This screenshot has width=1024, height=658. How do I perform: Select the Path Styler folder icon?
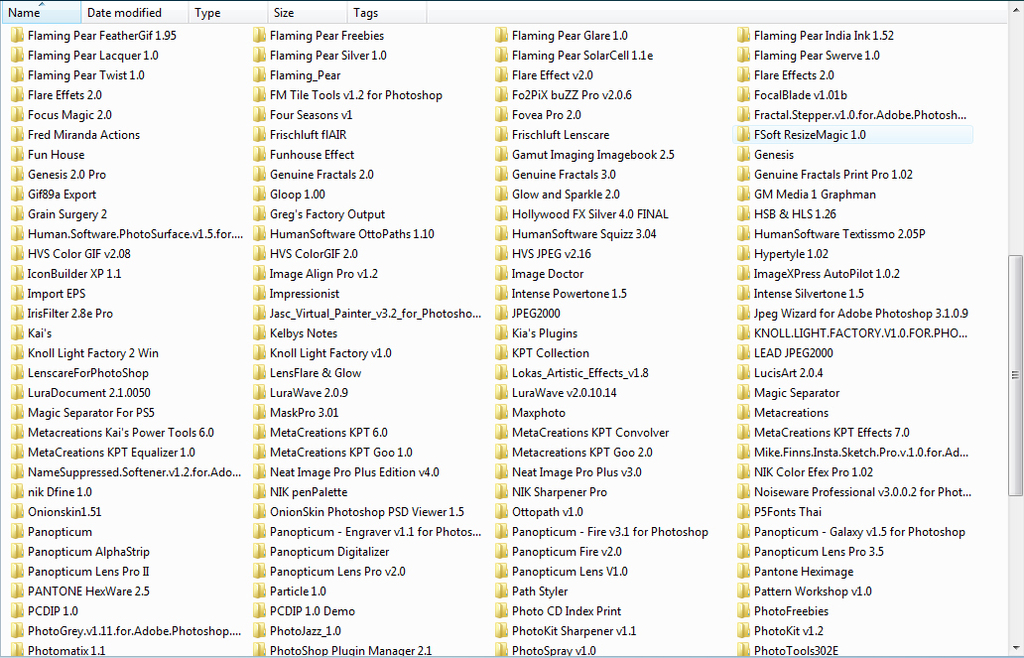pyautogui.click(x=502, y=591)
